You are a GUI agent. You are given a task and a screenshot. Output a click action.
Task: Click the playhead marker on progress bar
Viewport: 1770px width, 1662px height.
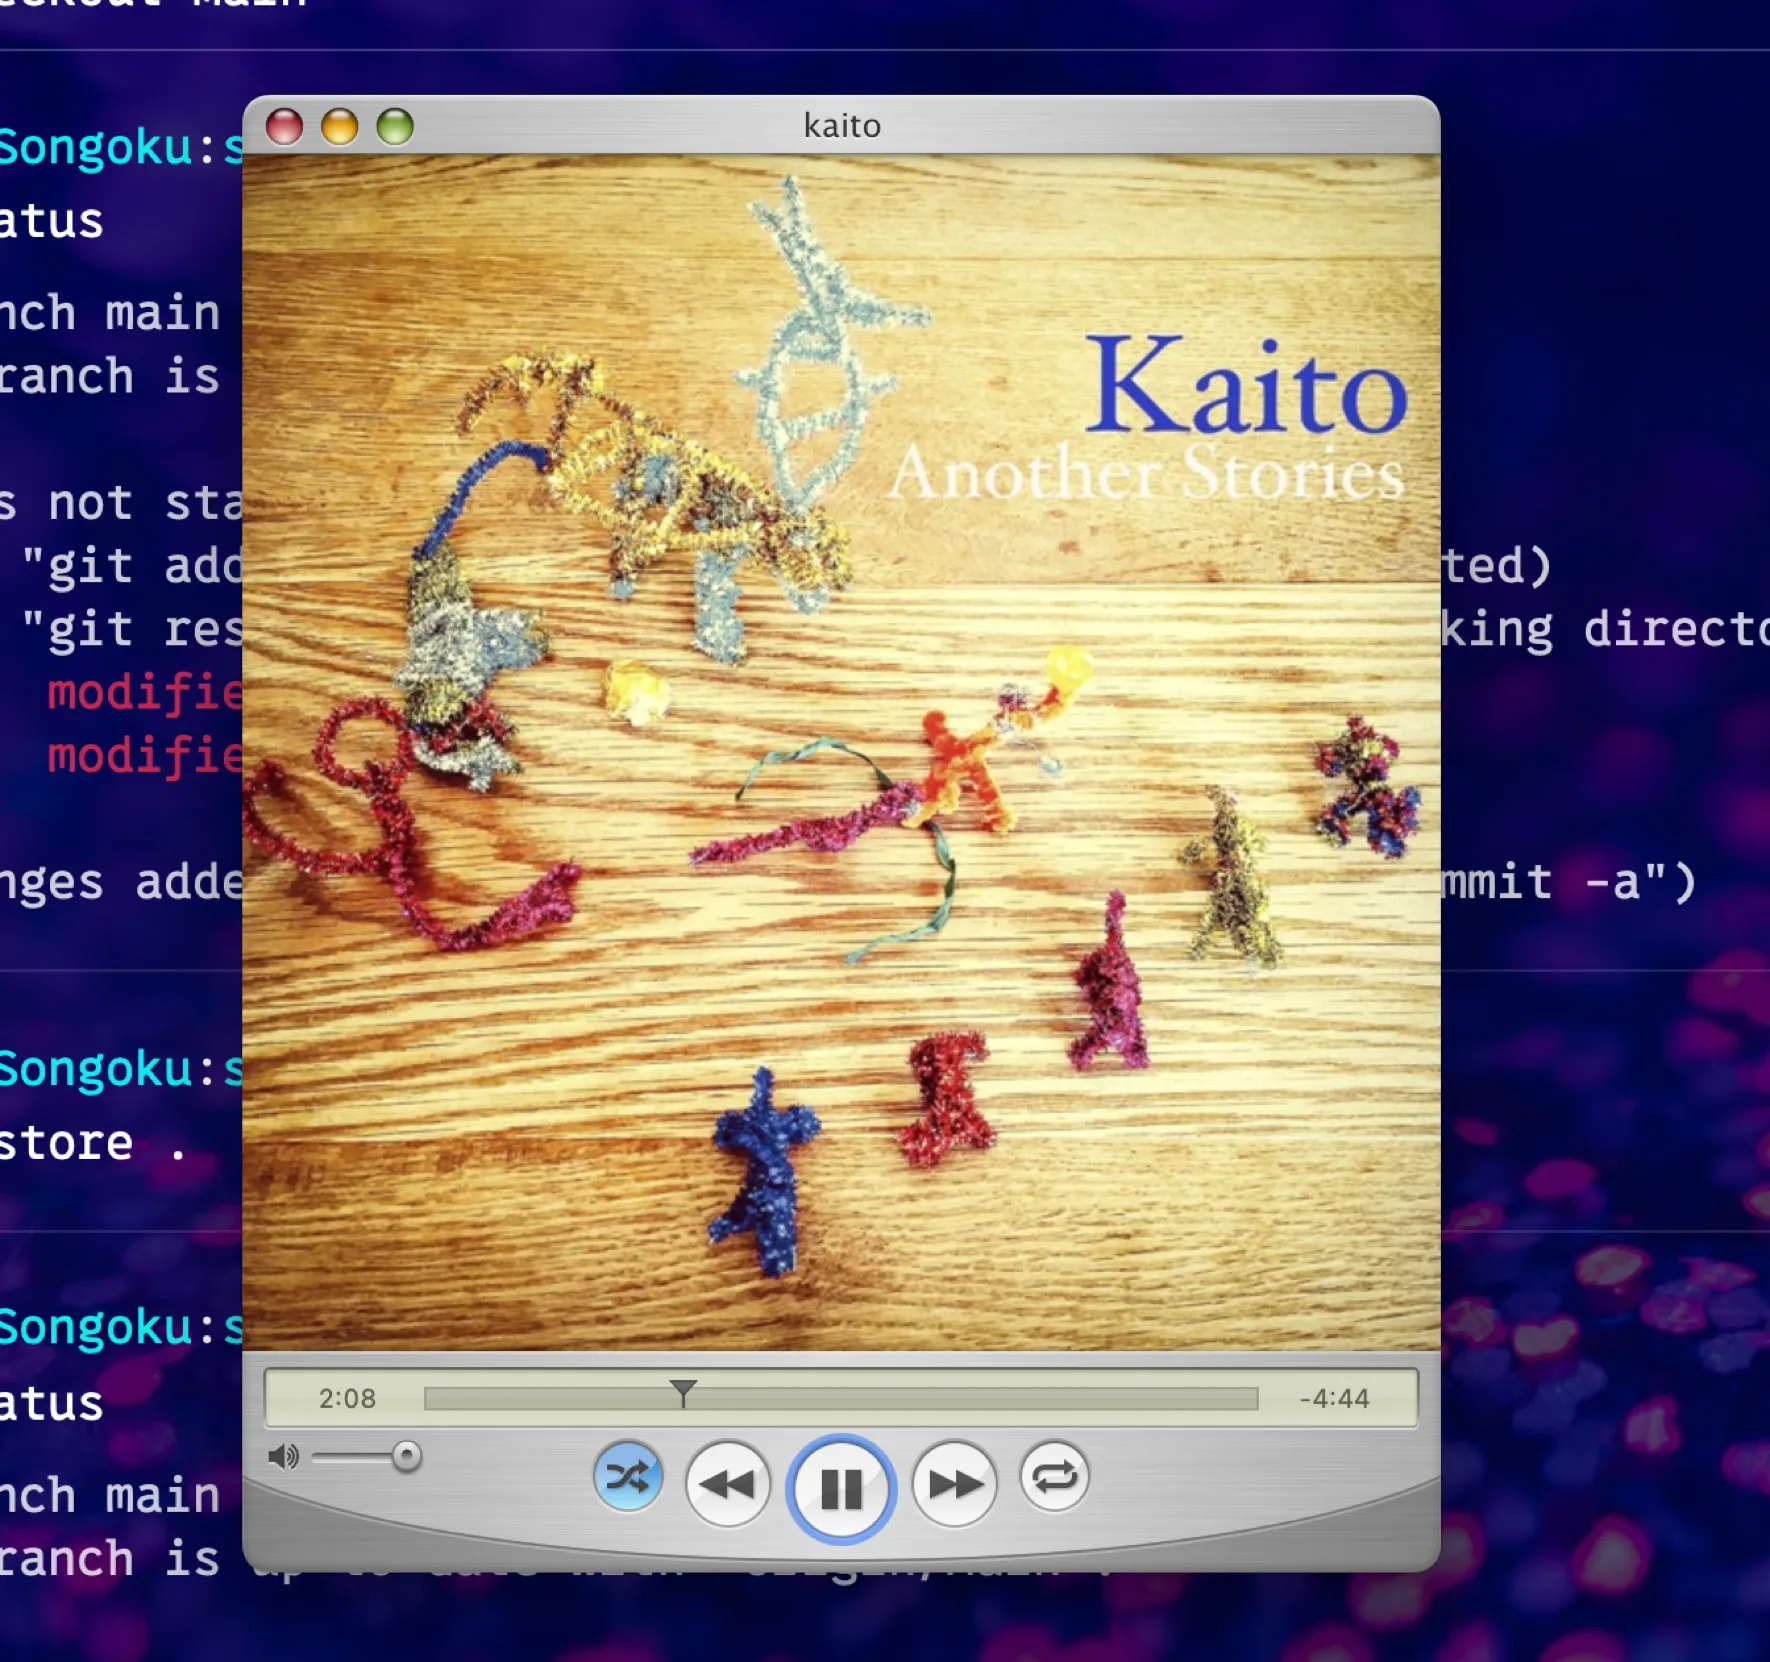(x=683, y=1392)
